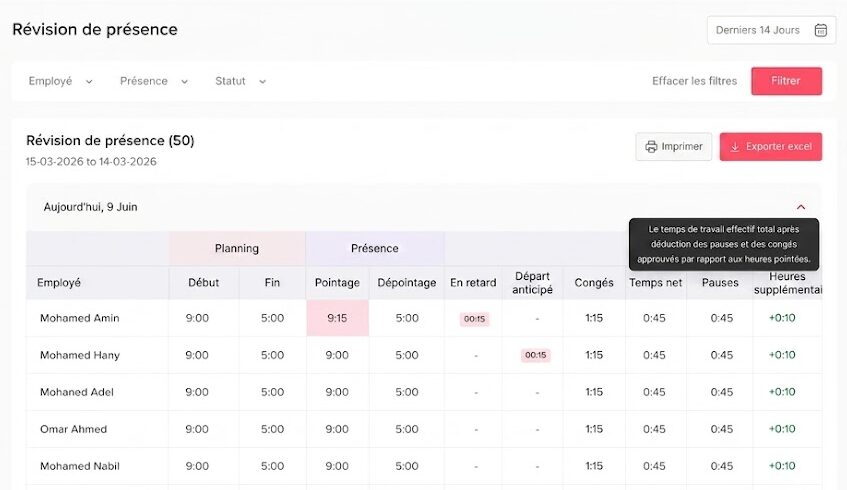The width and height of the screenshot is (847, 490).
Task: Click the 00:15 early departure badge for Mohamed Hany
Action: click(x=535, y=355)
